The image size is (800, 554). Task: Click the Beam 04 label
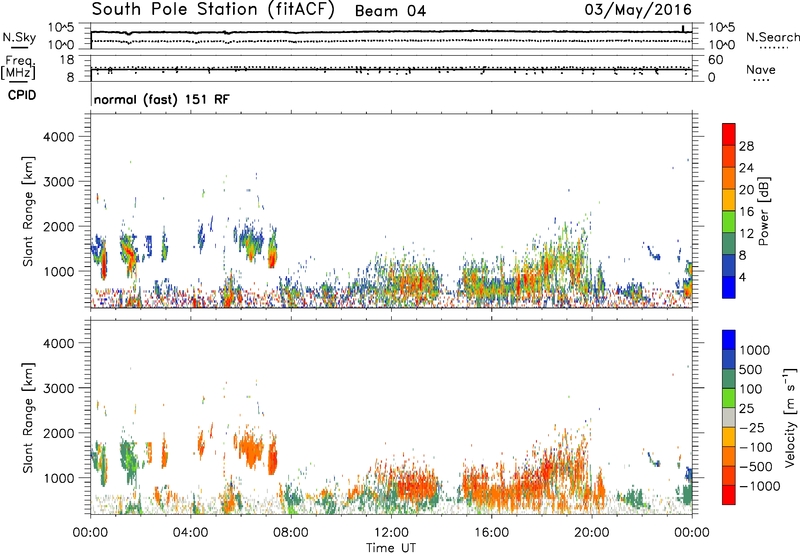coord(390,11)
